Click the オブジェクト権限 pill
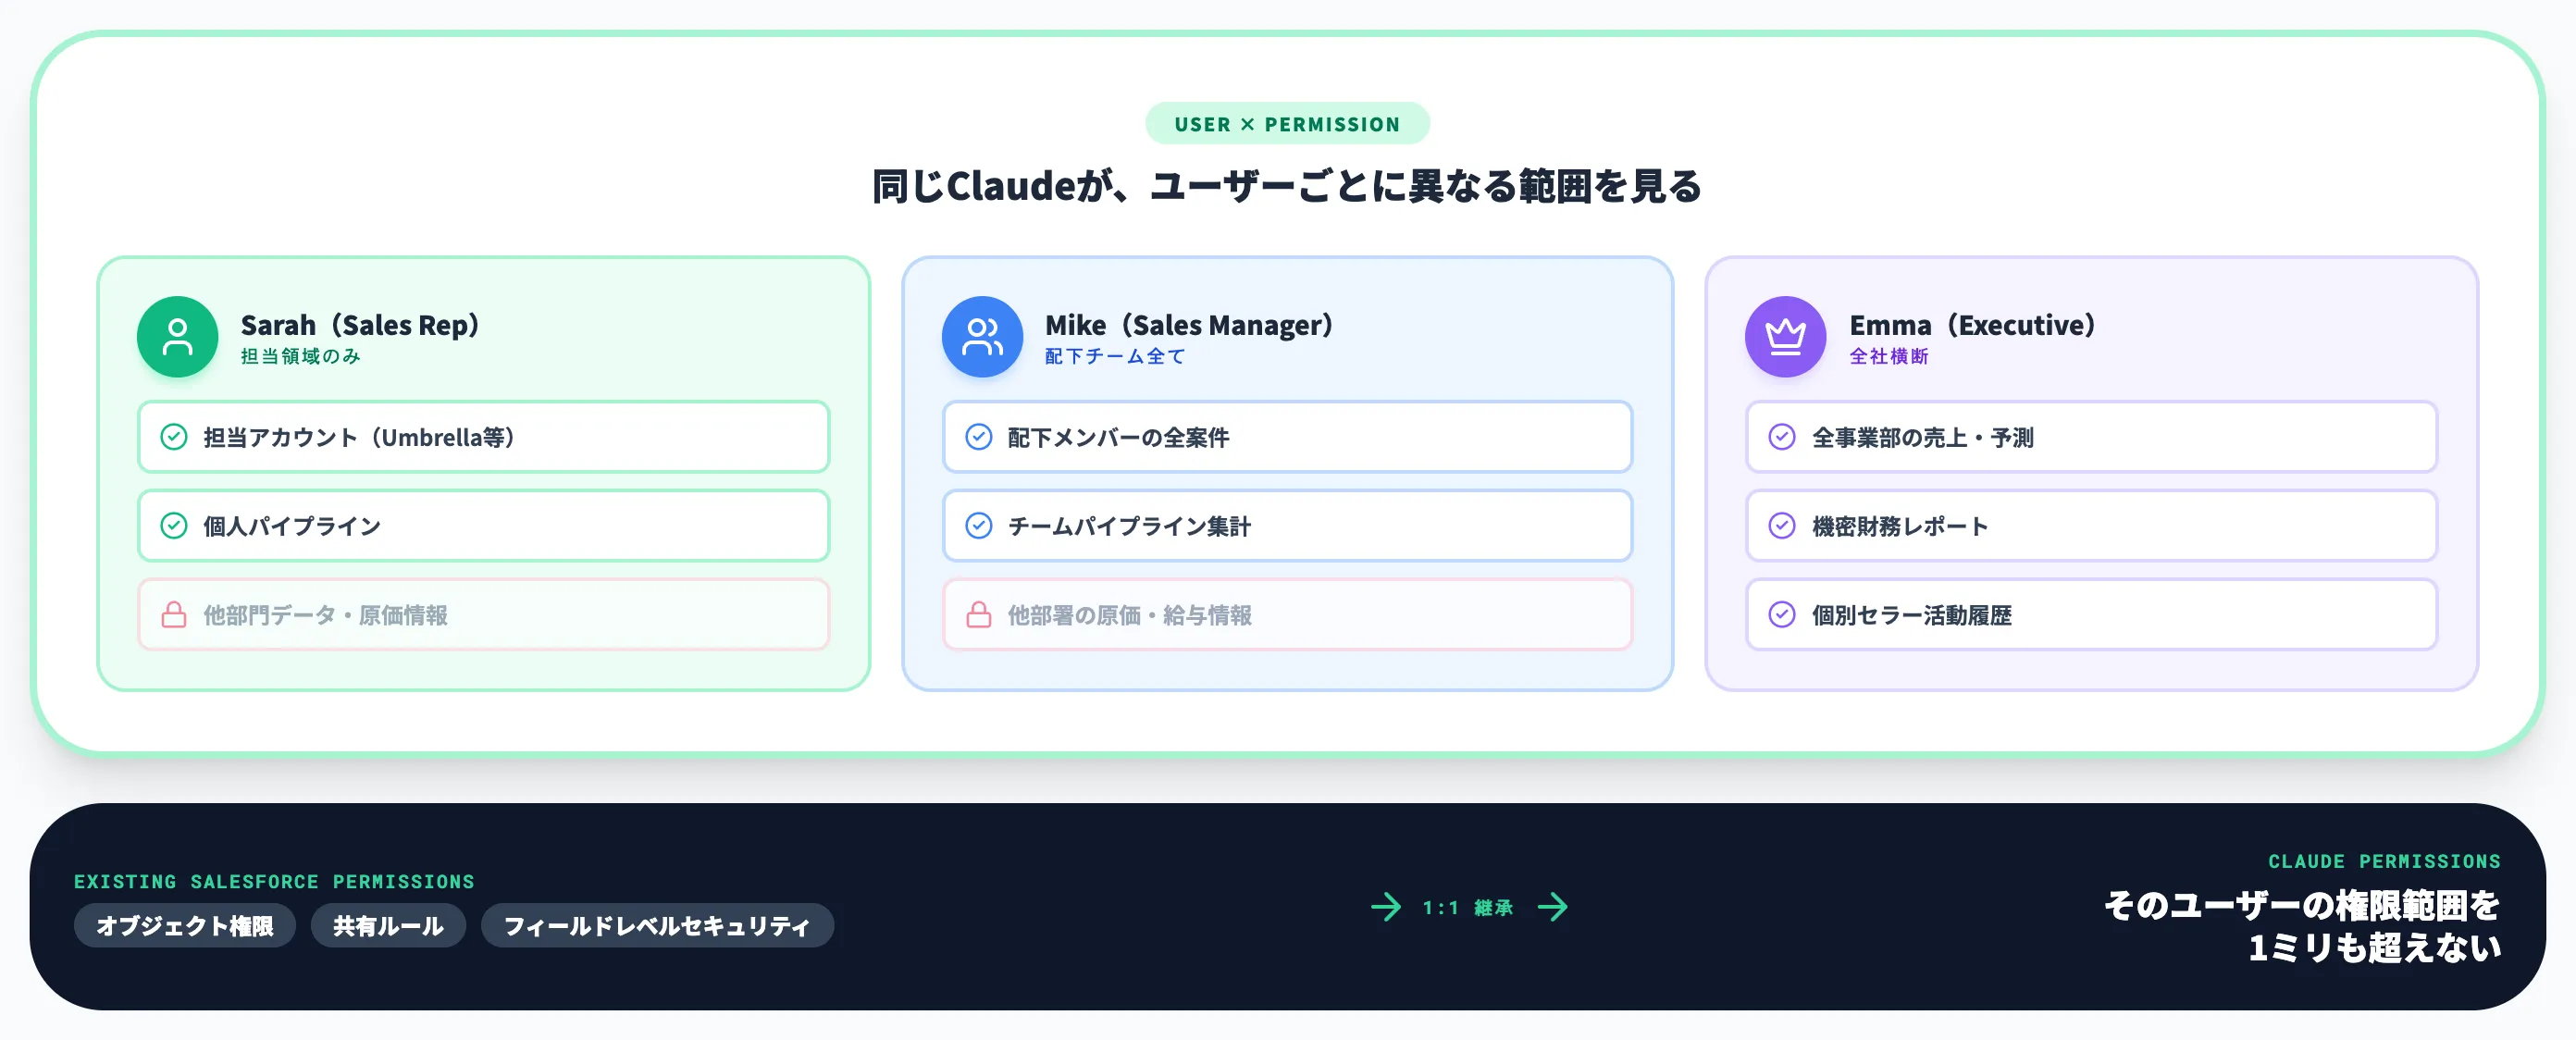 [185, 926]
